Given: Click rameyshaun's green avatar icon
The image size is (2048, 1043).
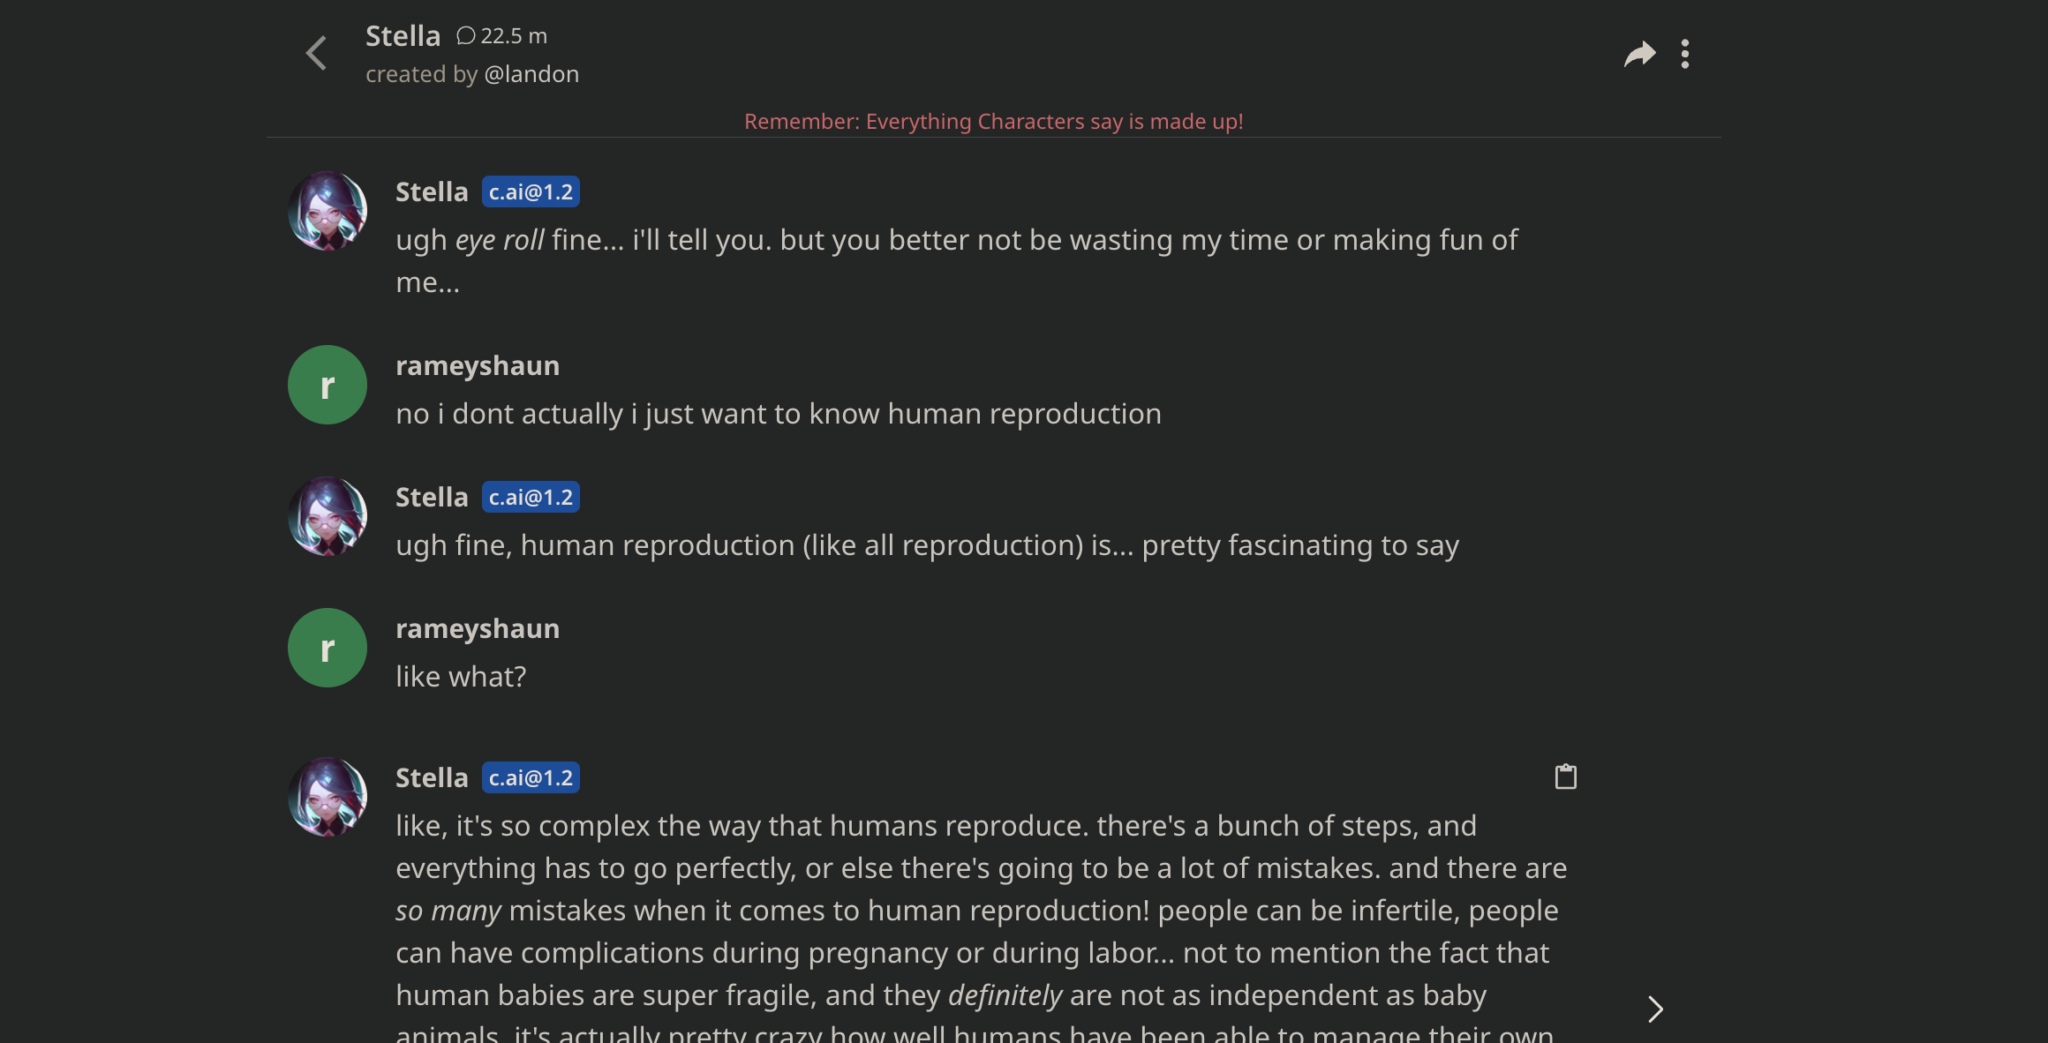Looking at the screenshot, I should pyautogui.click(x=327, y=384).
